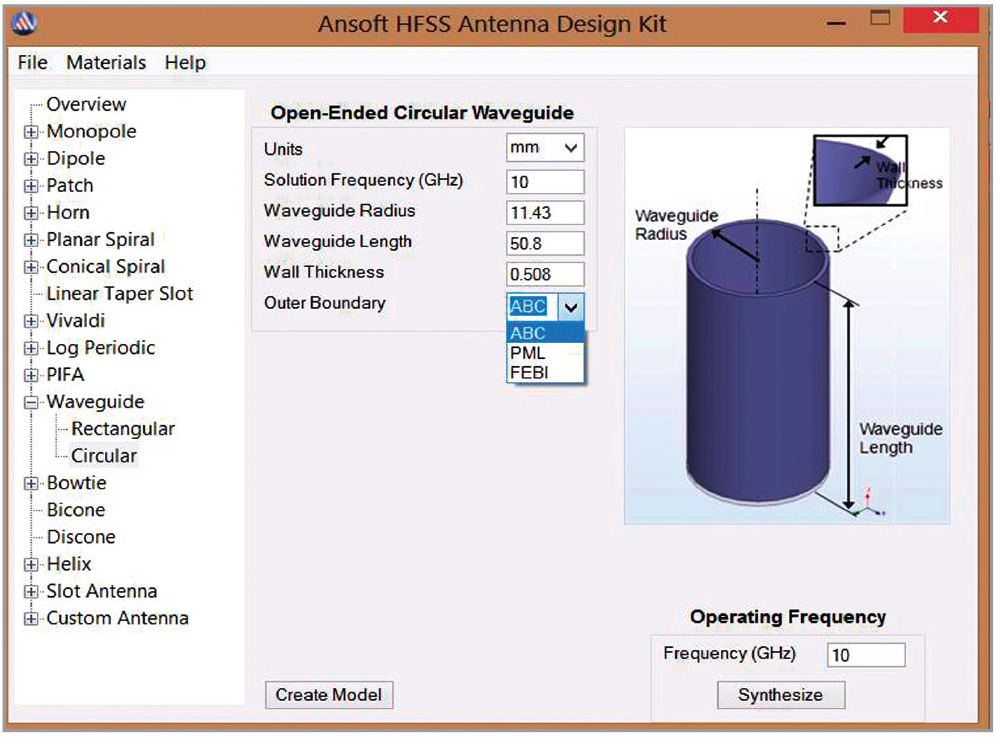The width and height of the screenshot is (997, 737).
Task: Expand the Helix tree node
Action: click(31, 564)
